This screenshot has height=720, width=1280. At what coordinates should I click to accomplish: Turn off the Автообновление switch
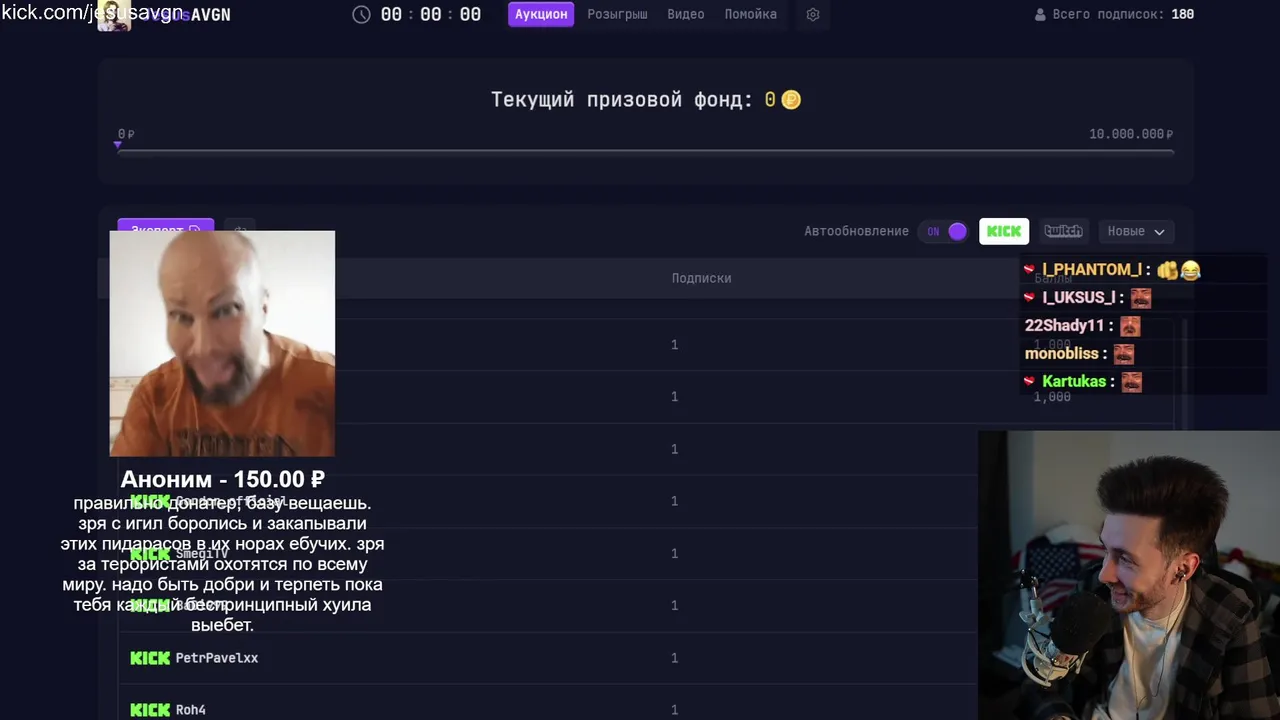click(946, 231)
